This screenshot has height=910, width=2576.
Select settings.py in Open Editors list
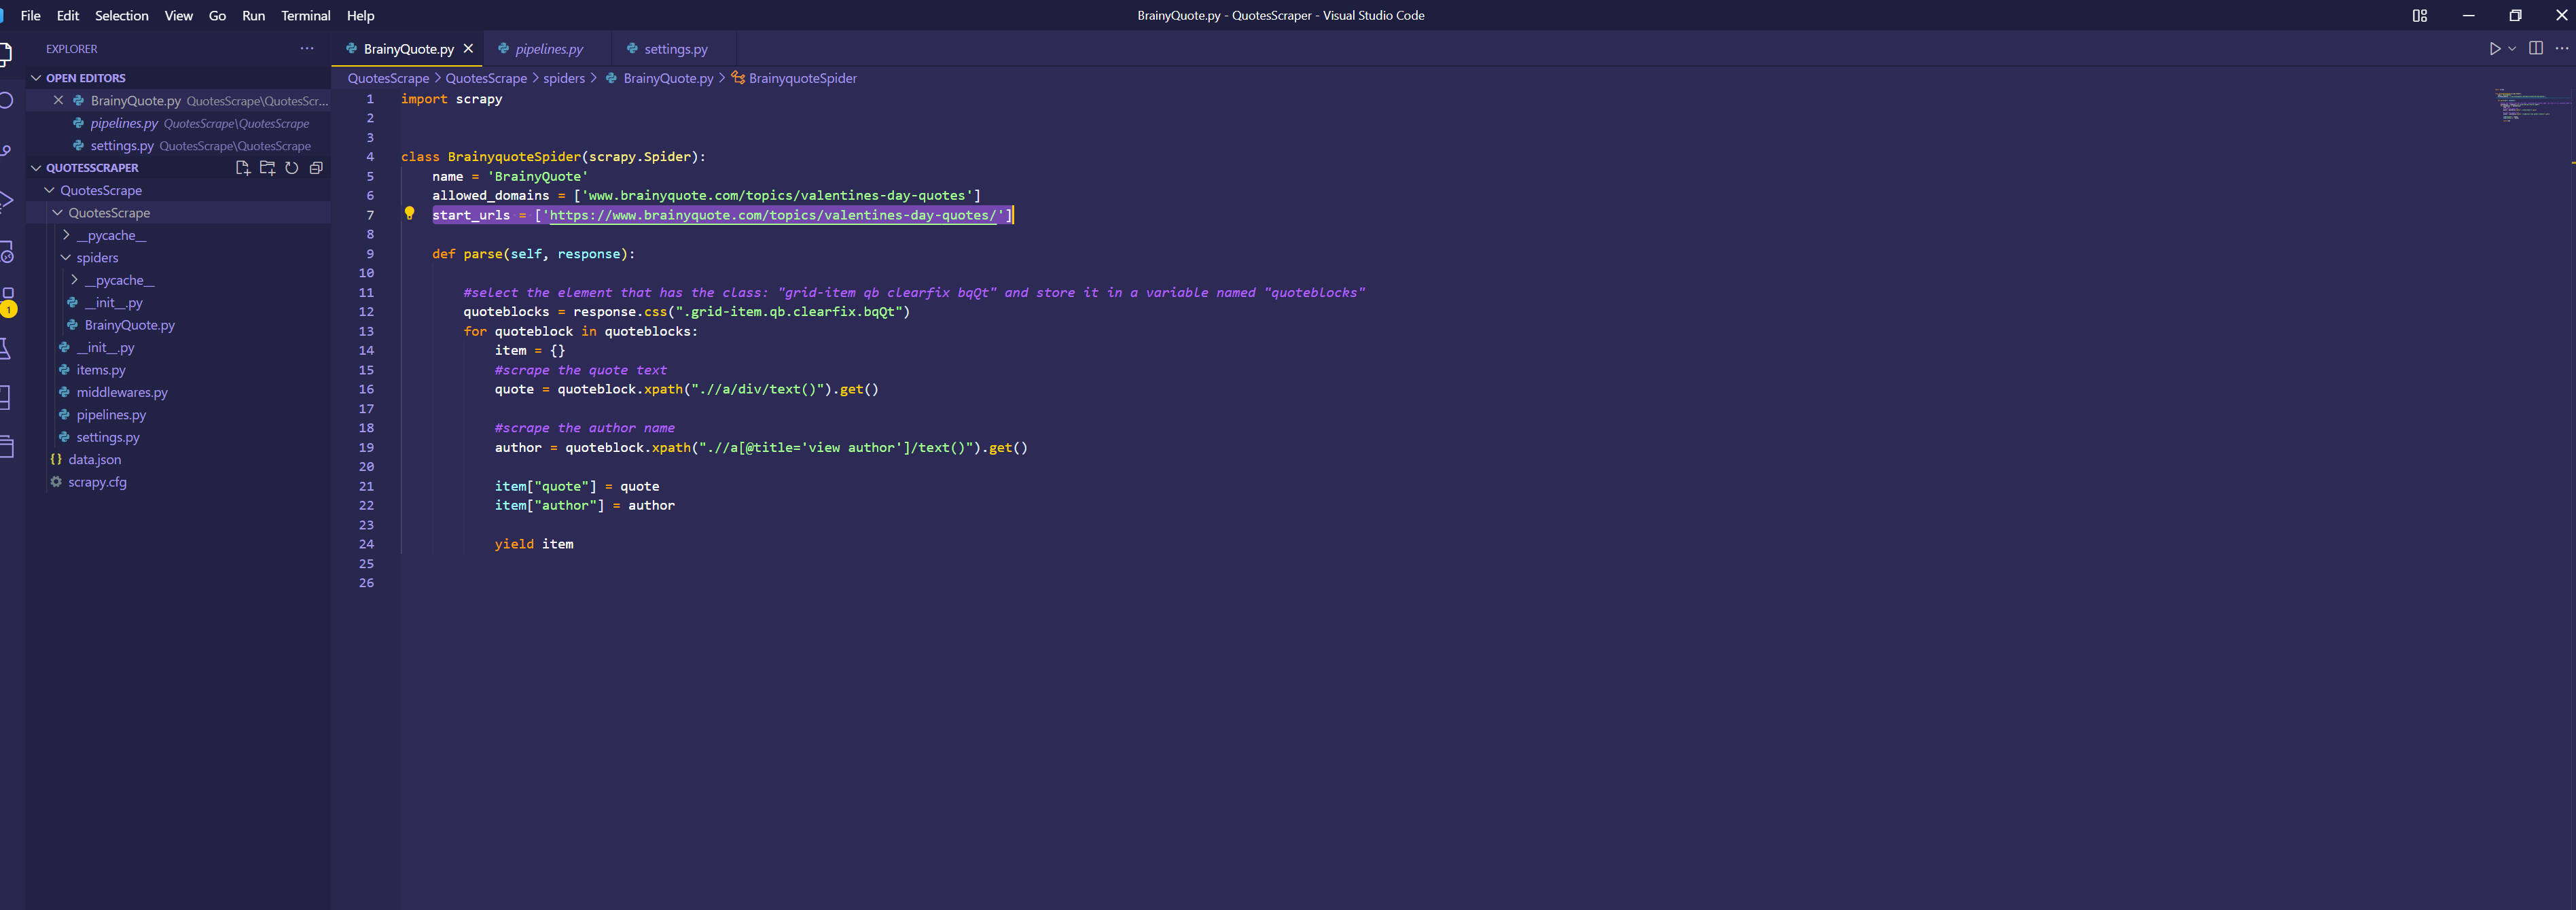point(178,145)
